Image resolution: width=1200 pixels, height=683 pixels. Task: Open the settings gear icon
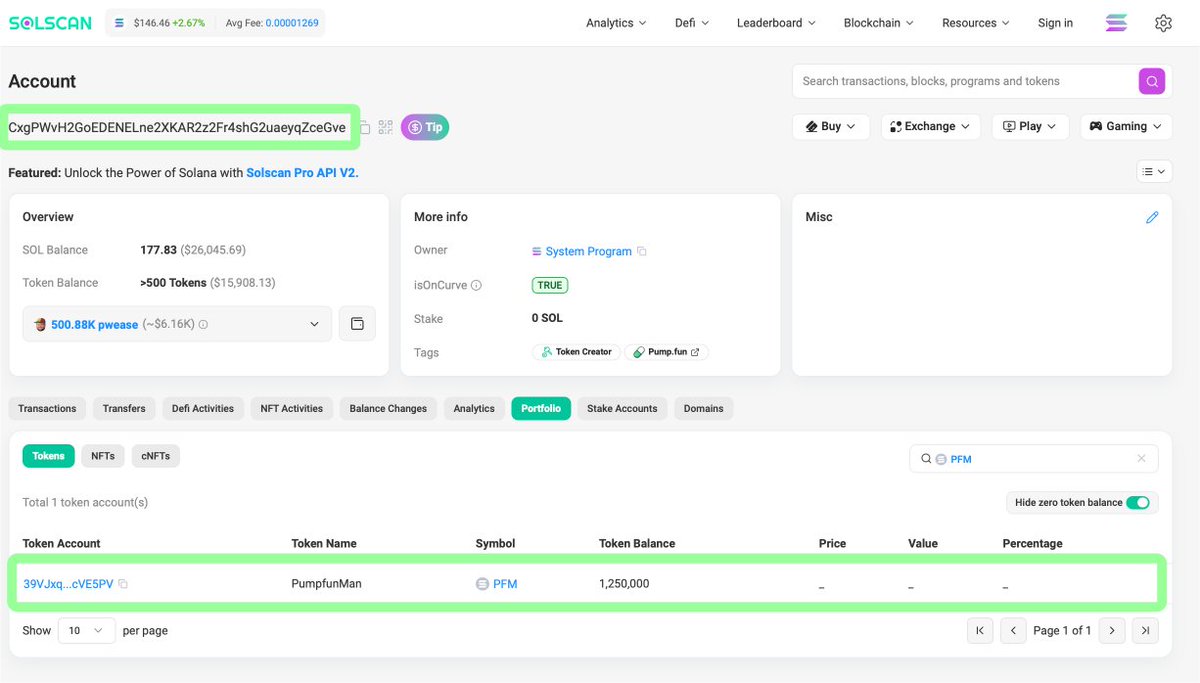pos(1163,22)
